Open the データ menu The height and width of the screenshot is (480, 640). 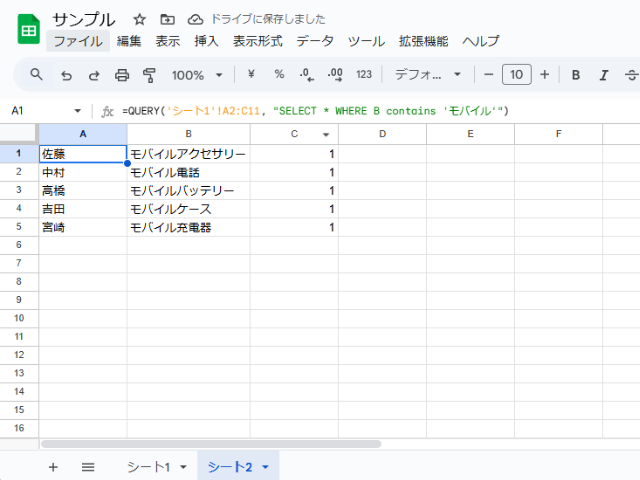pyautogui.click(x=315, y=41)
